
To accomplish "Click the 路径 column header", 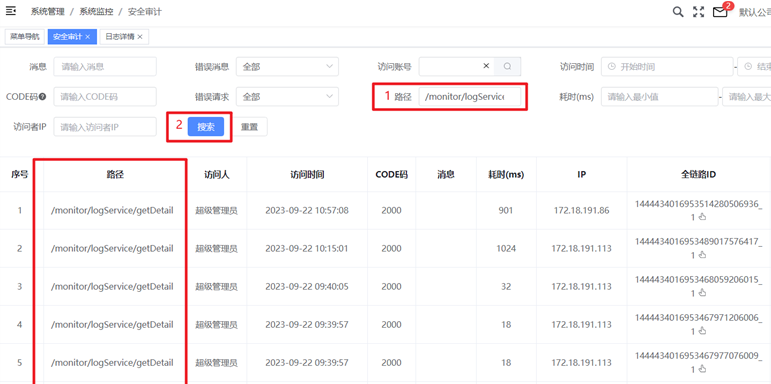I will point(115,175).
